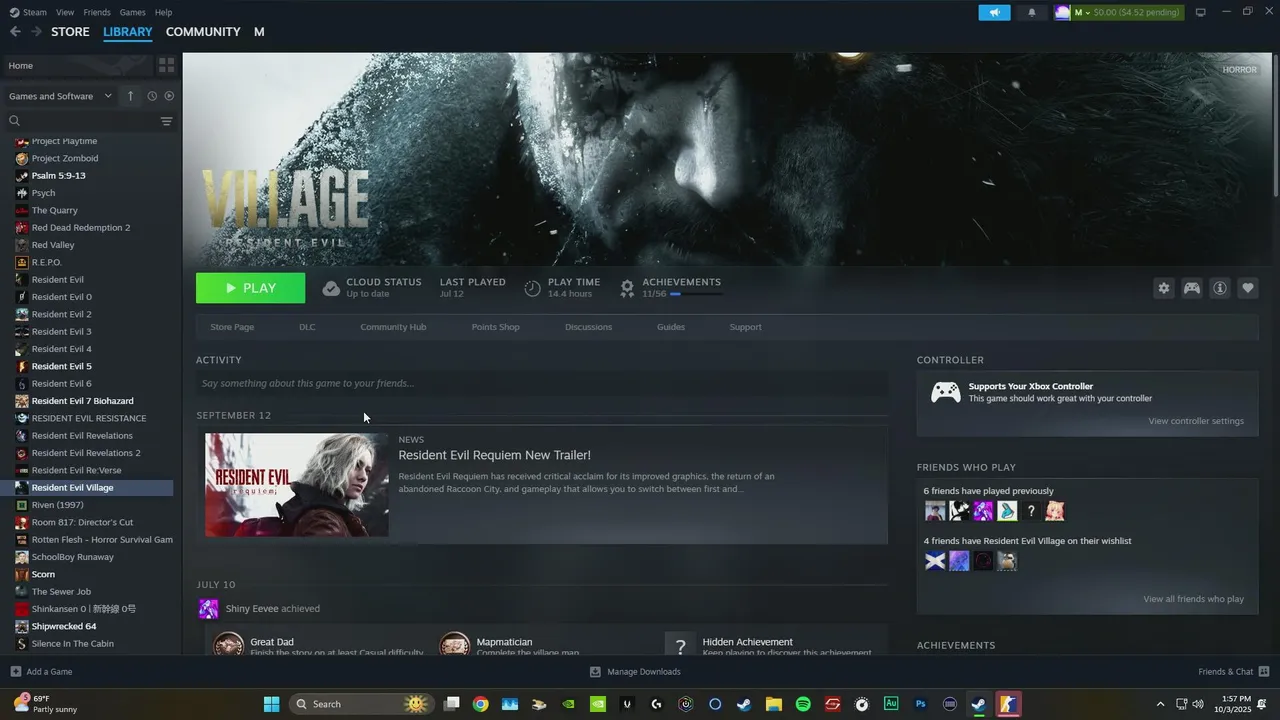The width and height of the screenshot is (1280, 720).
Task: Open the Resident Evil Requiem news thumbnail
Action: (297, 485)
